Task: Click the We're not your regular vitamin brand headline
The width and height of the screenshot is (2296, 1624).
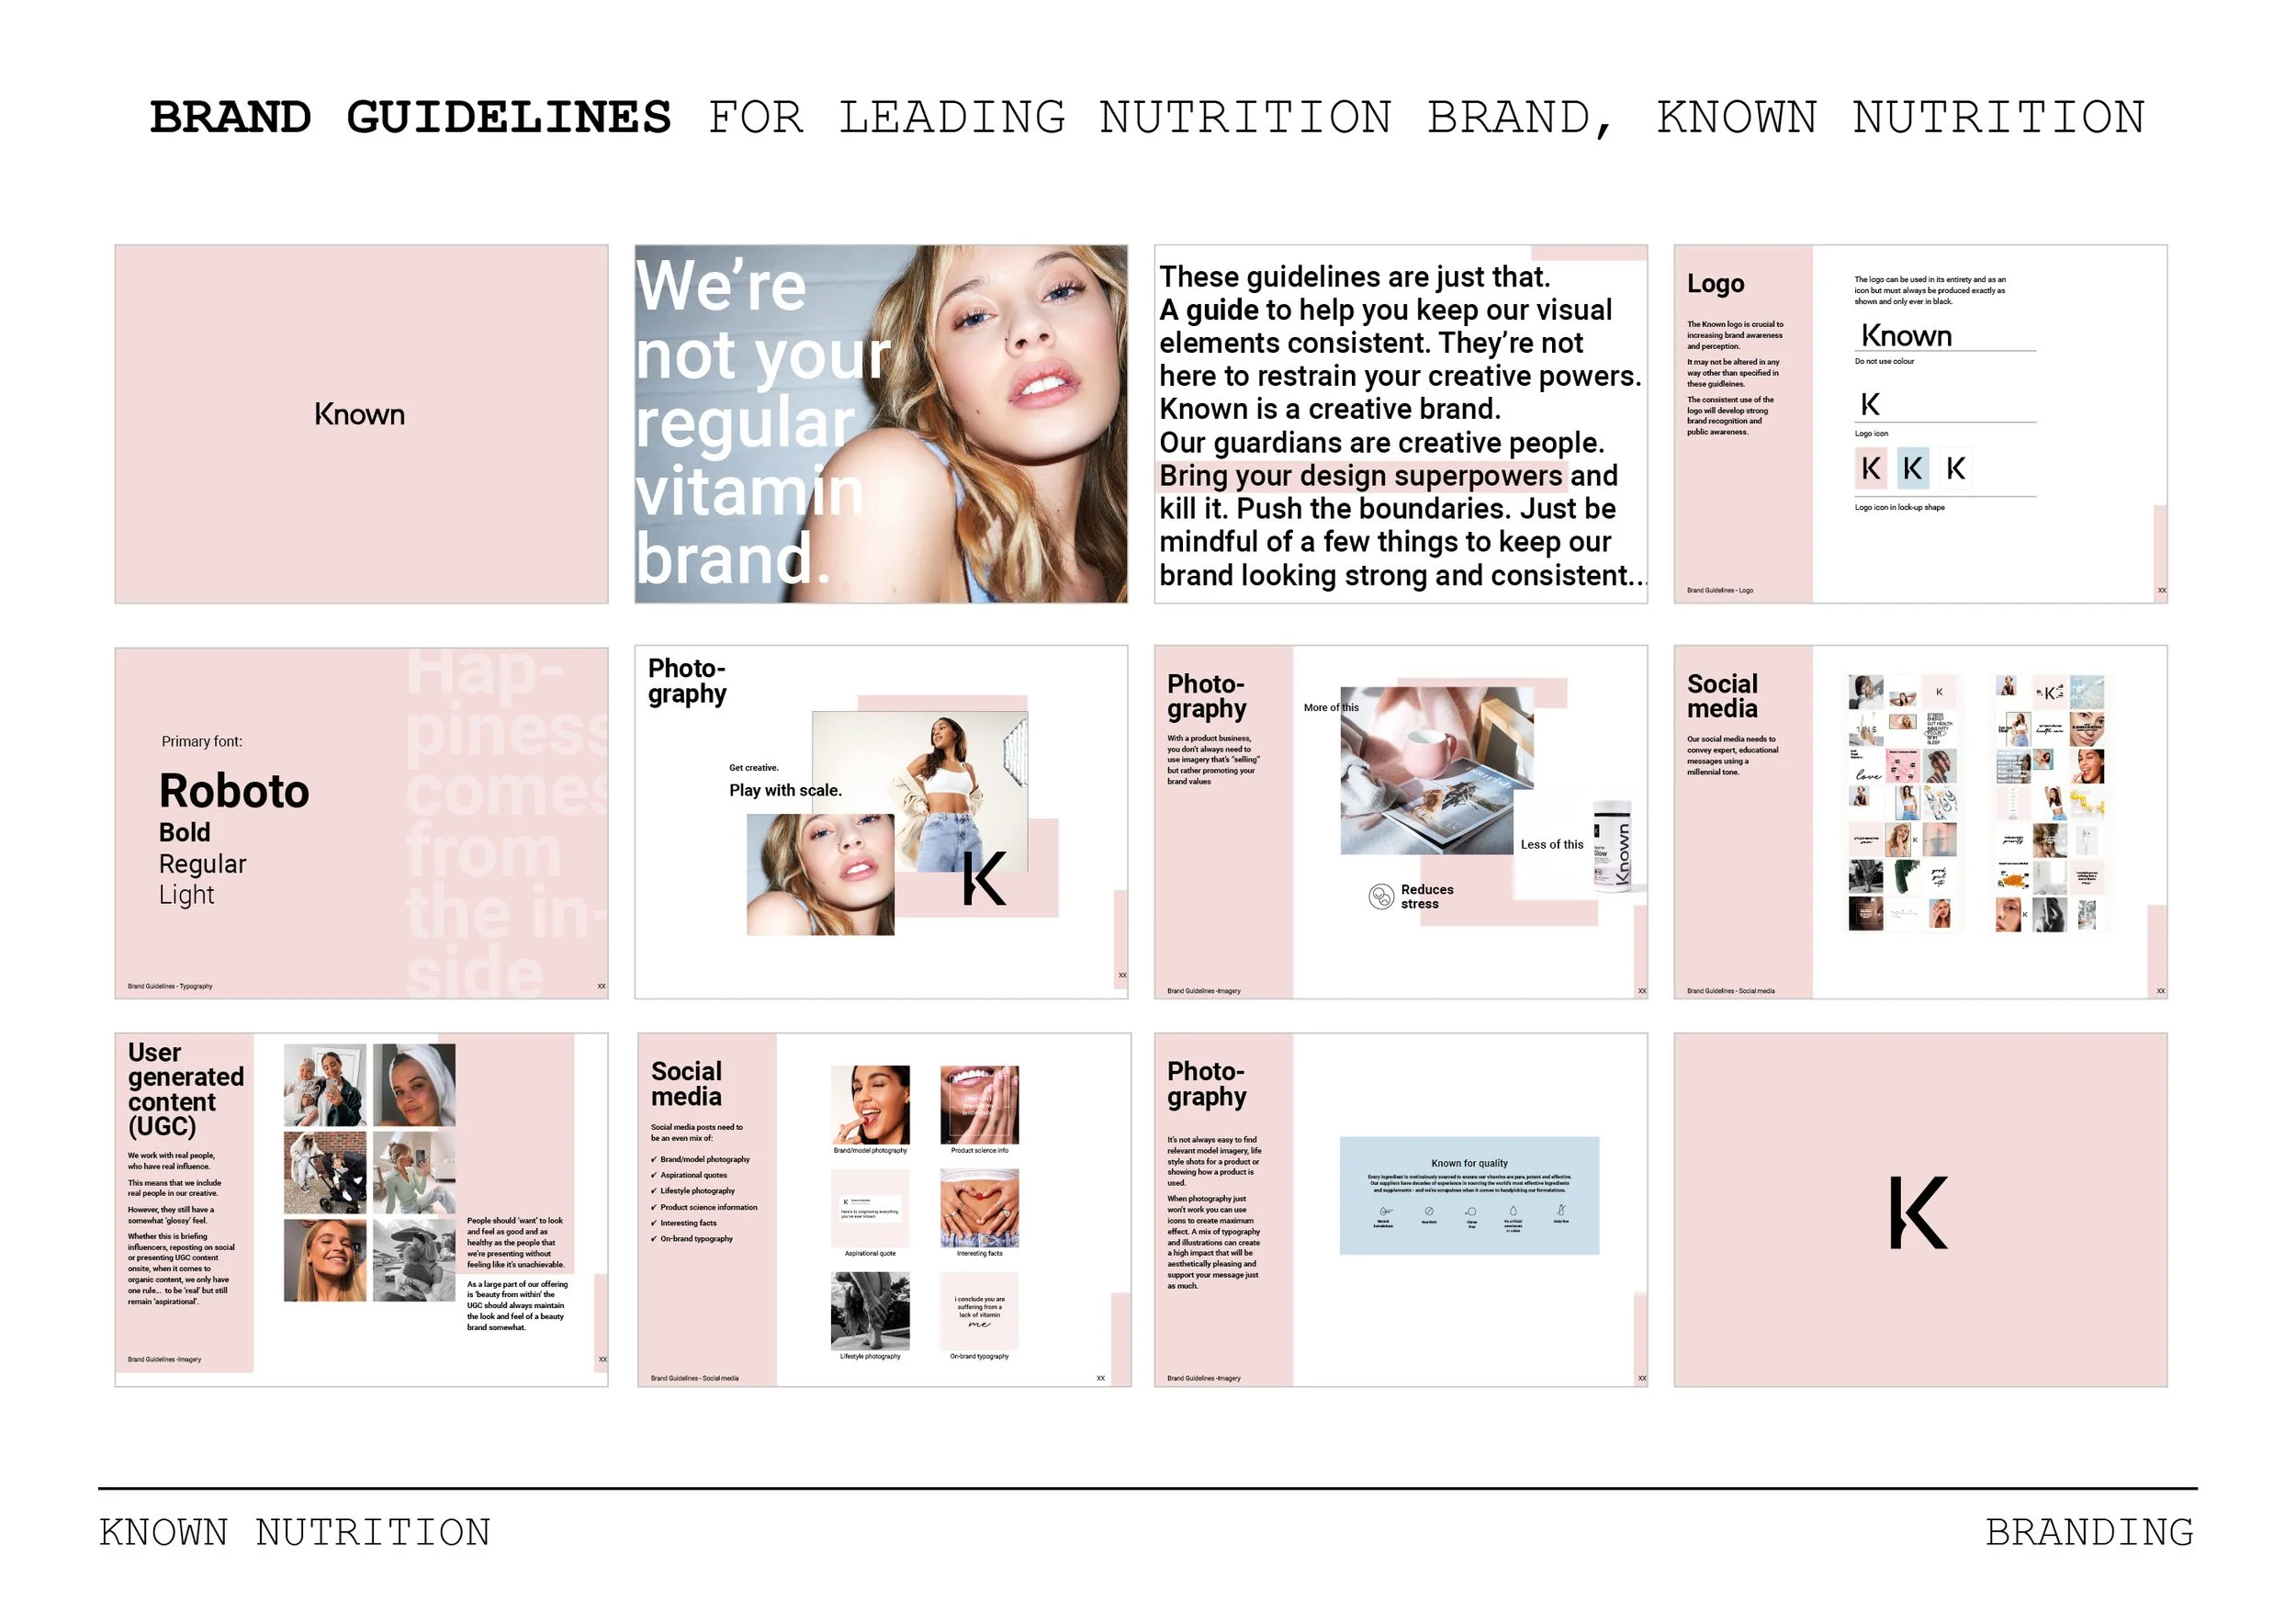Action: click(x=762, y=422)
